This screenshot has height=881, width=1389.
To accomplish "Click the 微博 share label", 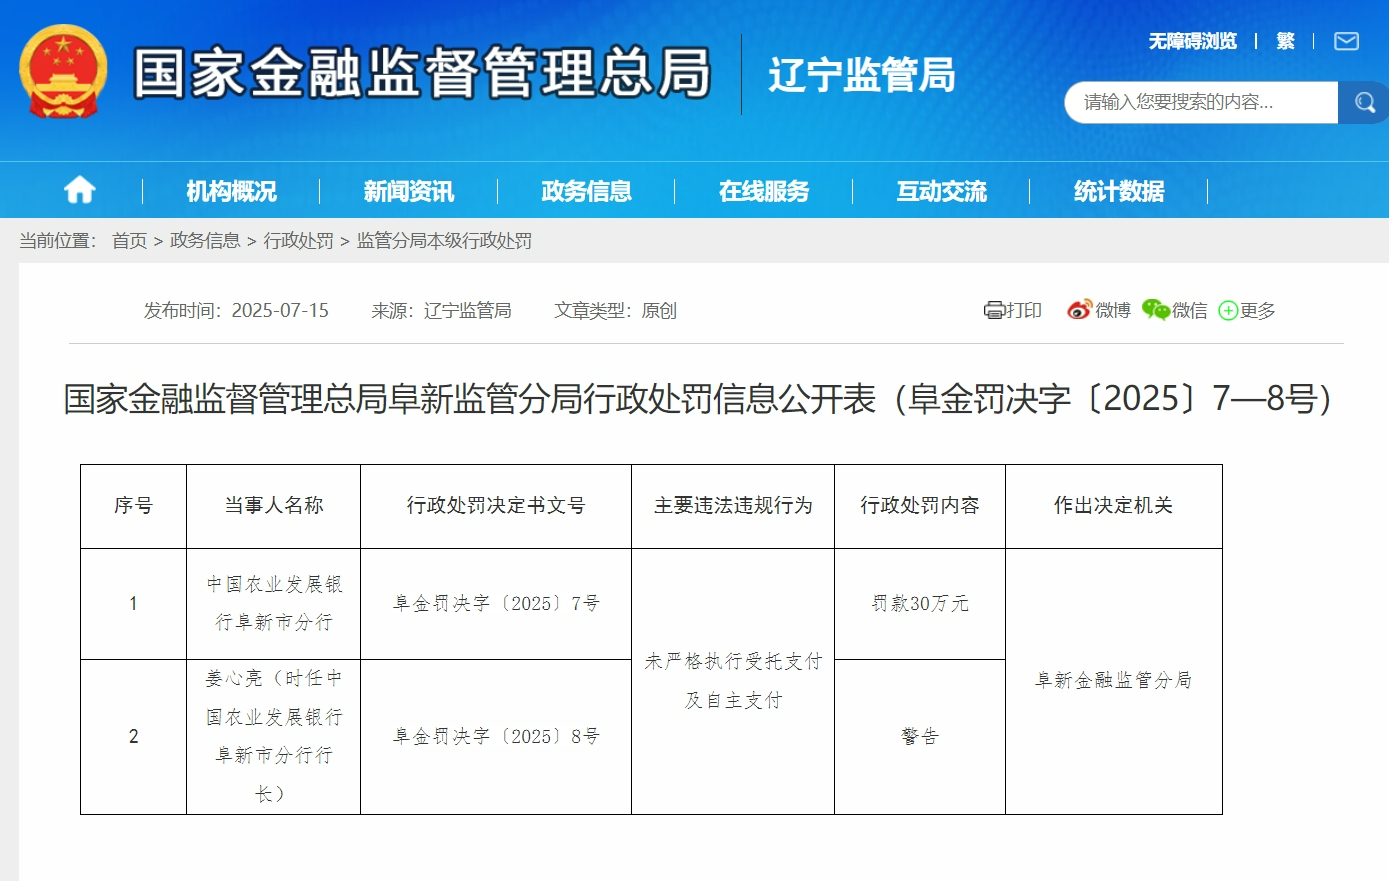I will (1113, 311).
